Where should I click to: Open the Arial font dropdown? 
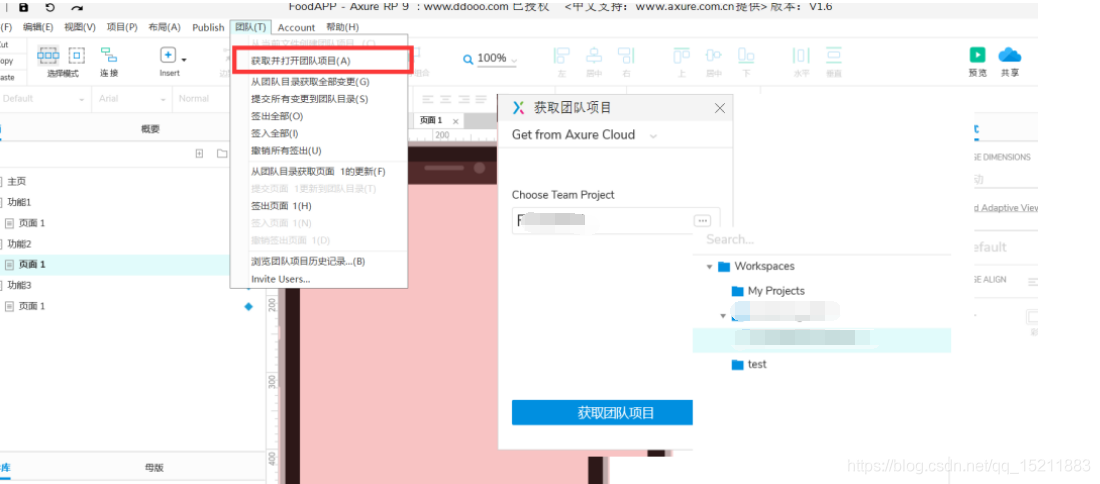(128, 99)
